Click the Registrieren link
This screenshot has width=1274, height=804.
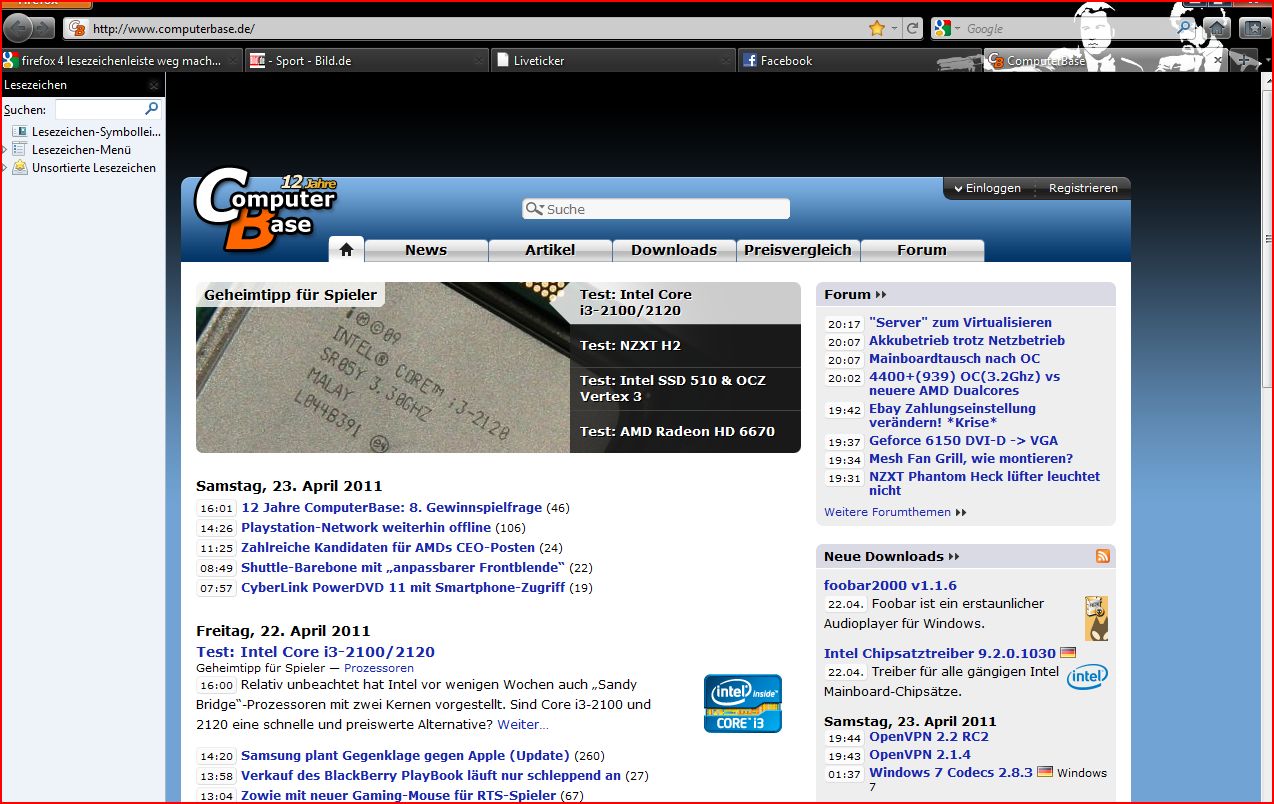[1083, 188]
